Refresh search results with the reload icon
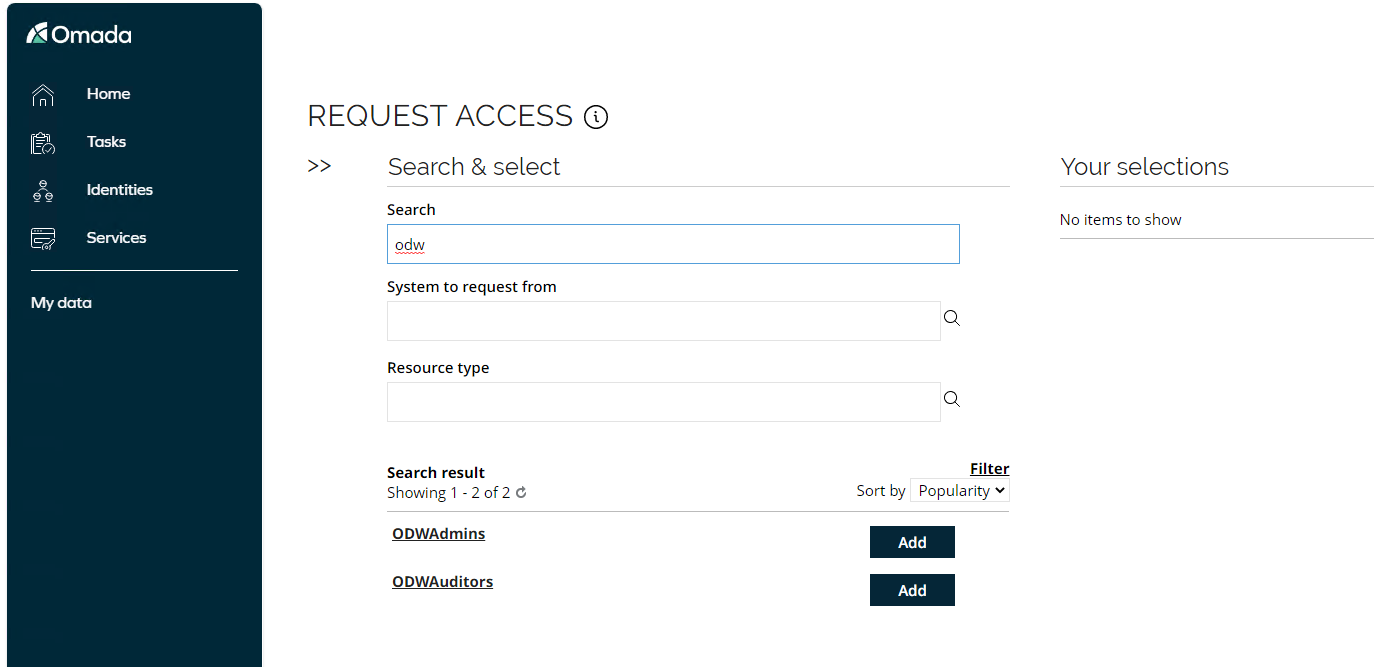 521,493
